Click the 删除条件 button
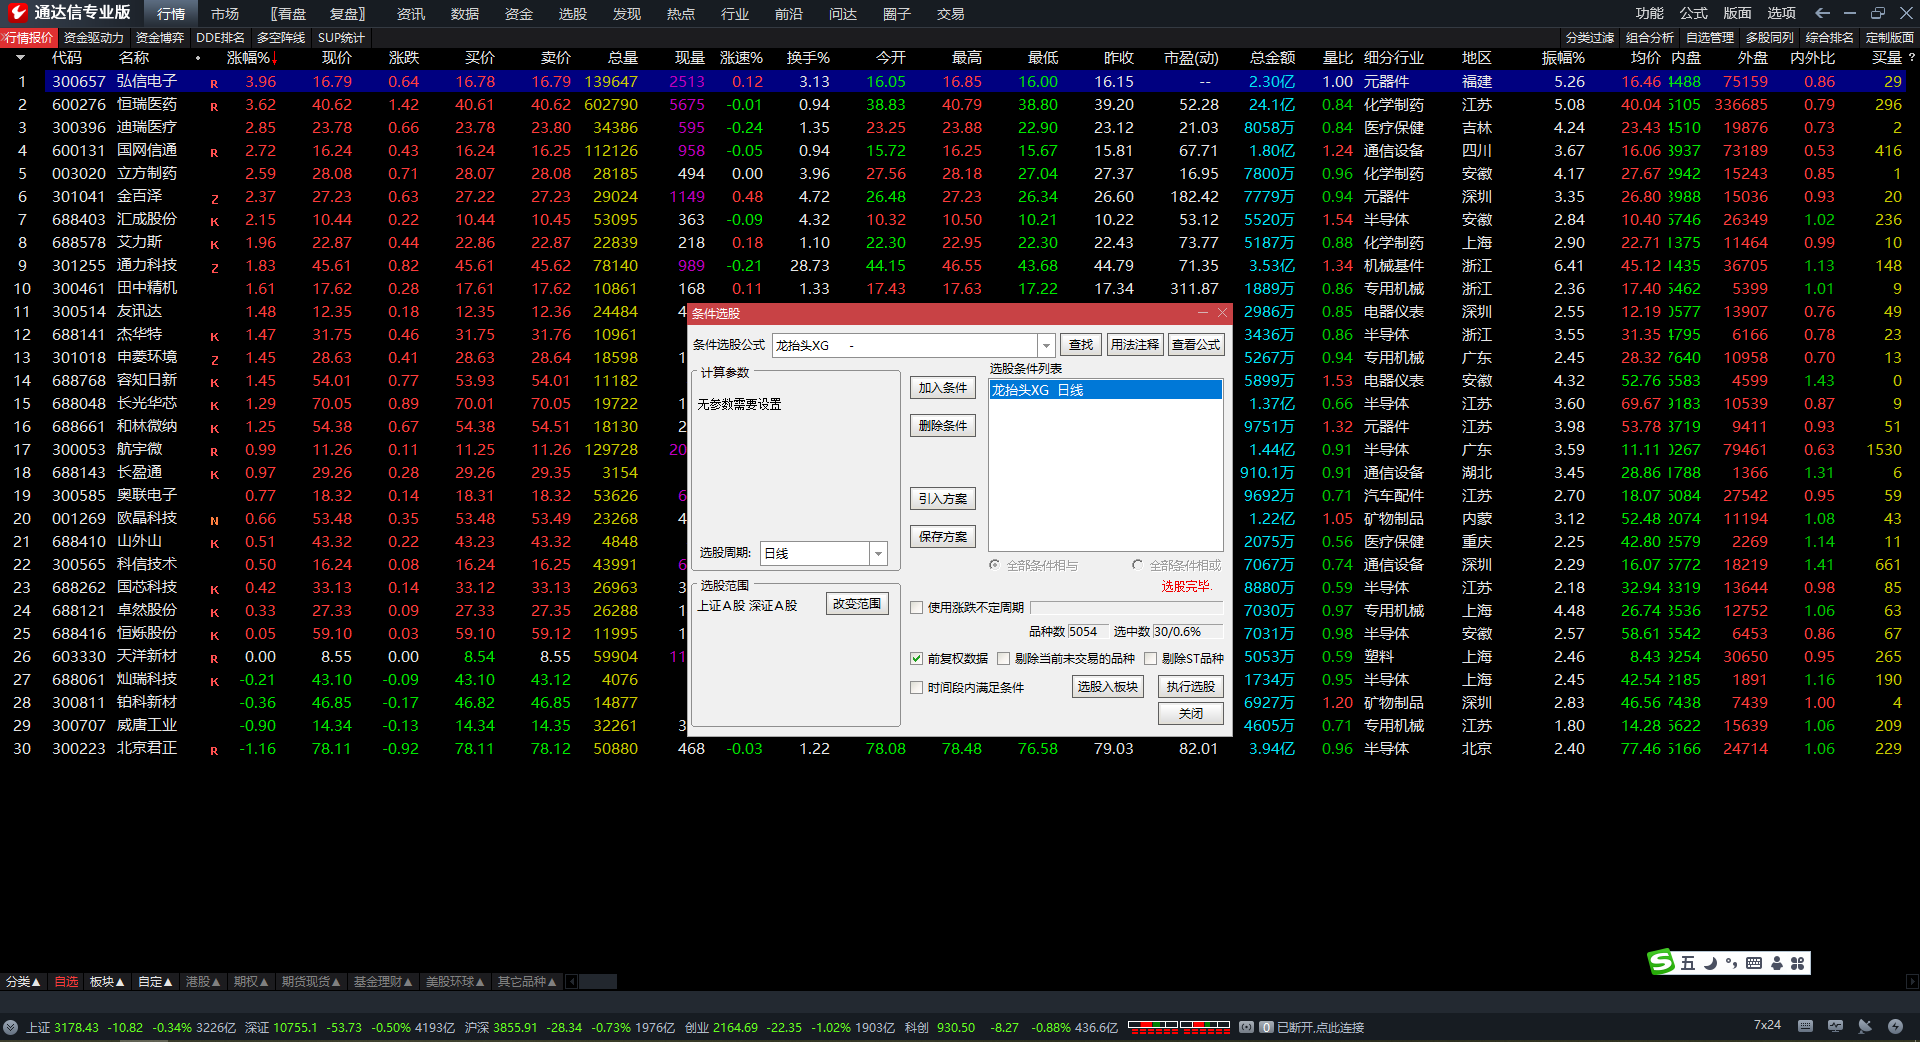This screenshot has width=1920, height=1042. pyautogui.click(x=942, y=426)
